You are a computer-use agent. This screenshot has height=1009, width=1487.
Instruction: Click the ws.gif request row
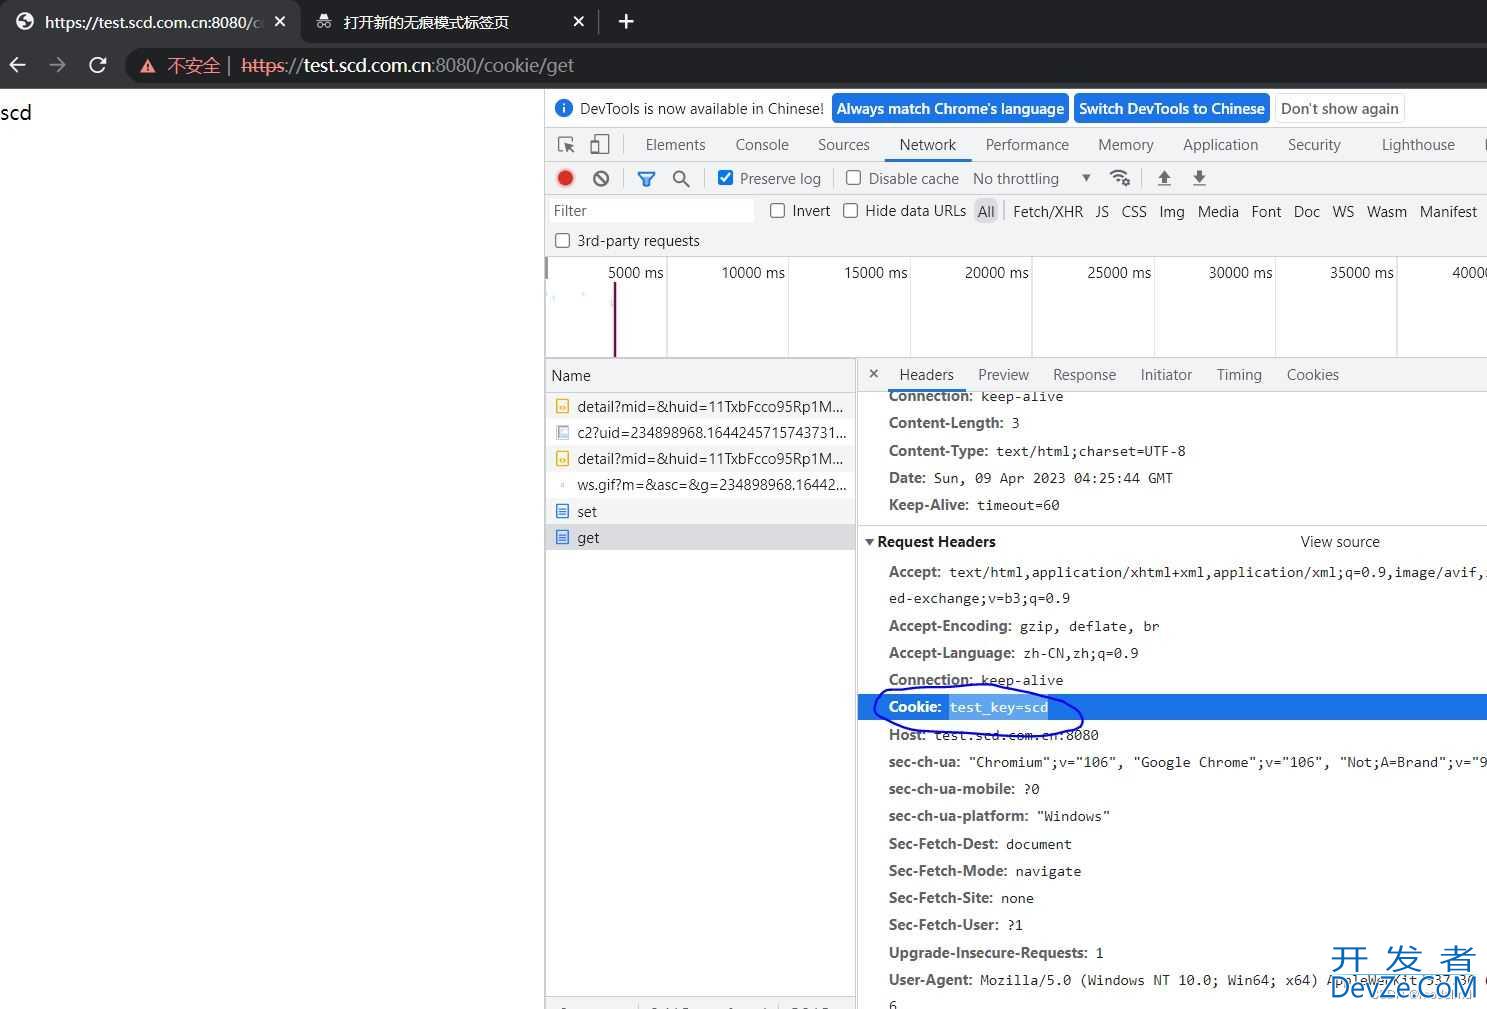click(700, 485)
